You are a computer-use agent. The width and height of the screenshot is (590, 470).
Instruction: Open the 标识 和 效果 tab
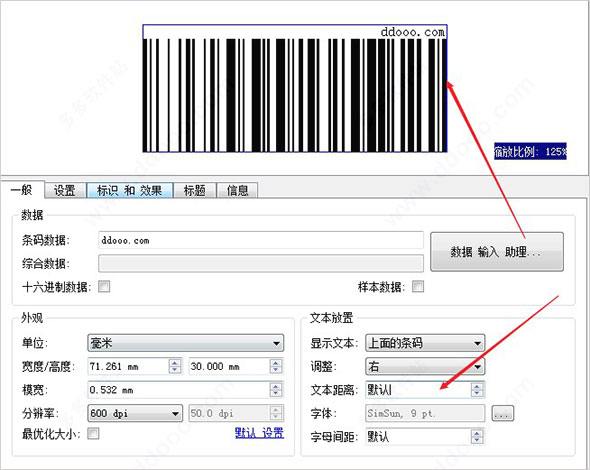(x=130, y=190)
